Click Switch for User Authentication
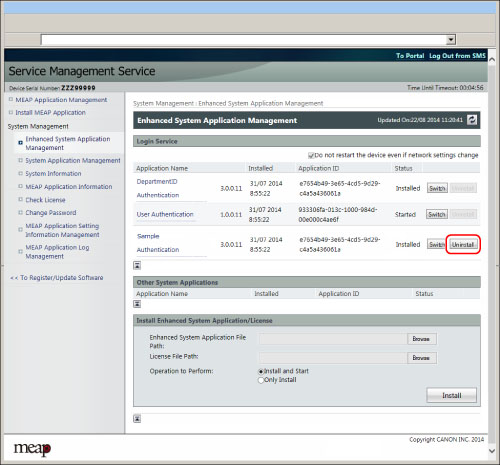500x465 pixels. coord(437,214)
